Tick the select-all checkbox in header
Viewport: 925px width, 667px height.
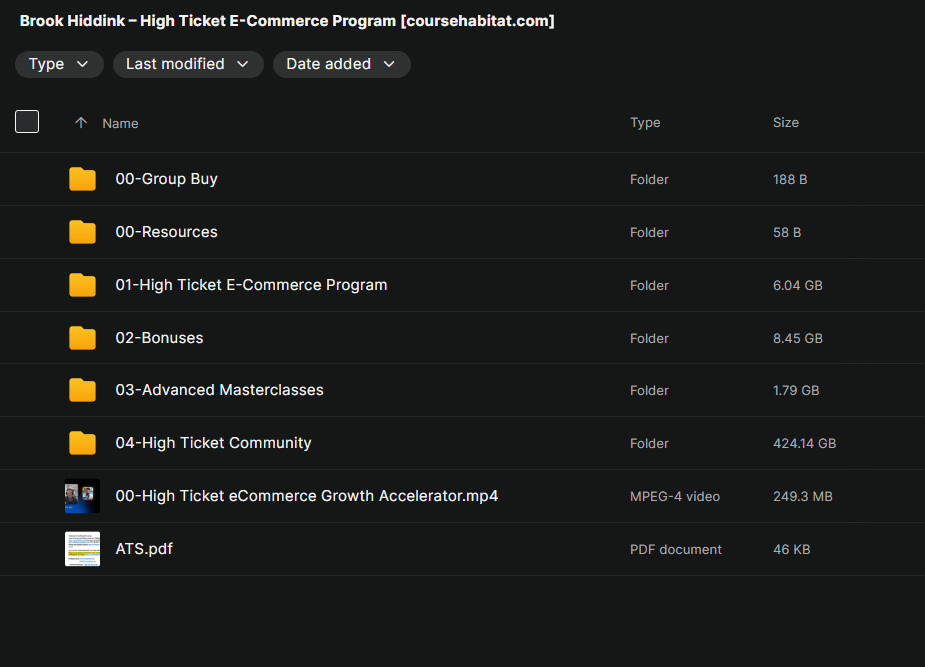coord(27,121)
